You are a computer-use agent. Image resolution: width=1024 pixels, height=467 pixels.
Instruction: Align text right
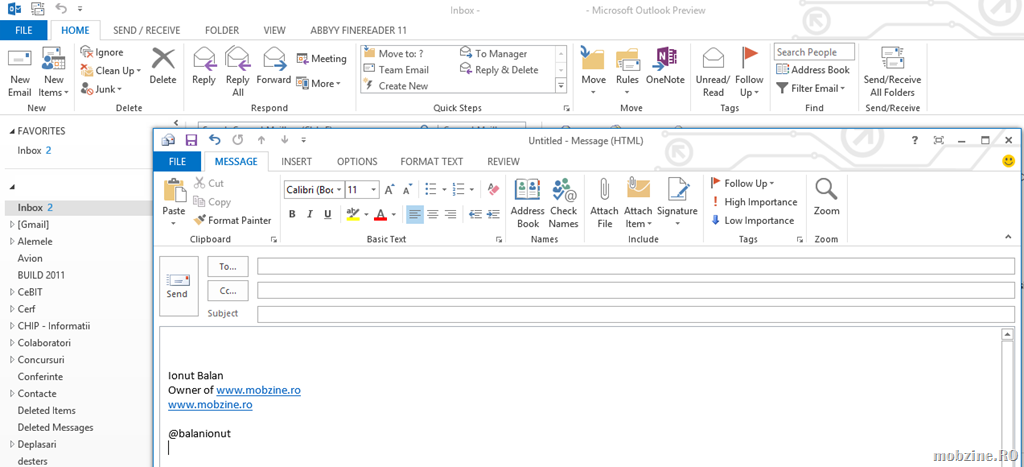450,214
